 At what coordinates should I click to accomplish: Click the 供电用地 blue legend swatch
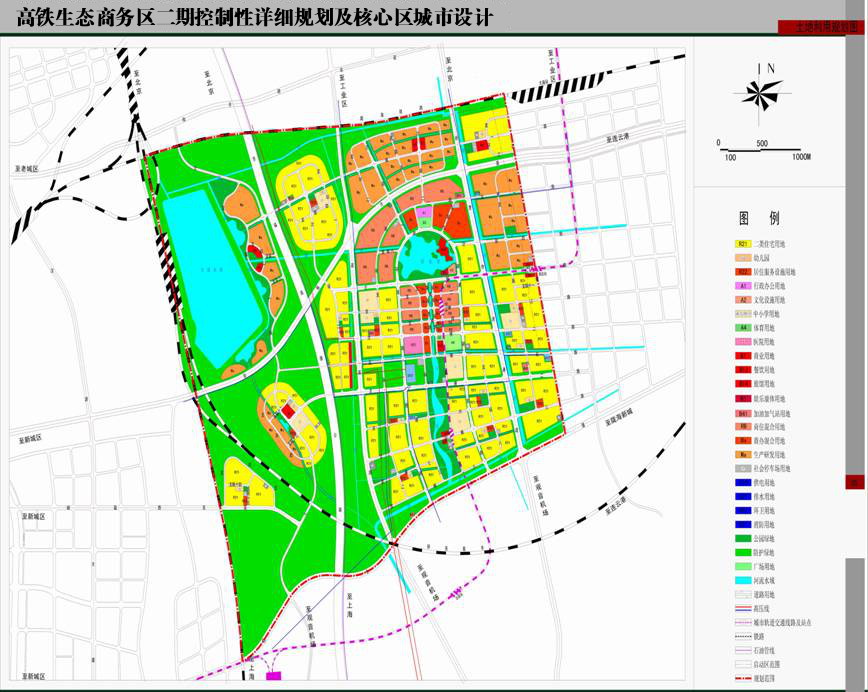[x=744, y=482]
